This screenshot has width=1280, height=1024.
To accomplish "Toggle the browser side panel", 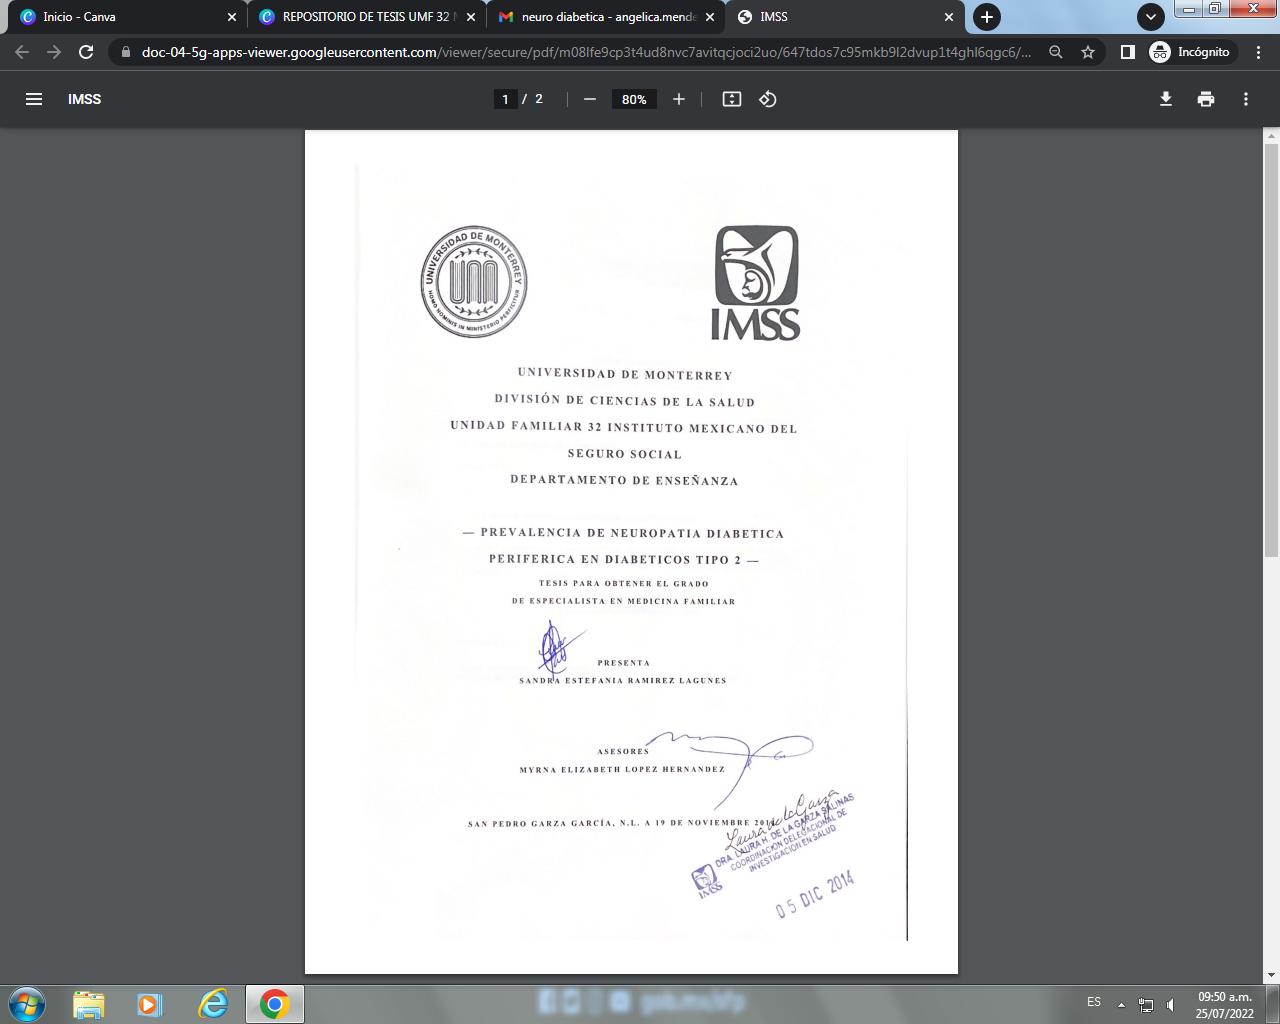I will (1127, 52).
